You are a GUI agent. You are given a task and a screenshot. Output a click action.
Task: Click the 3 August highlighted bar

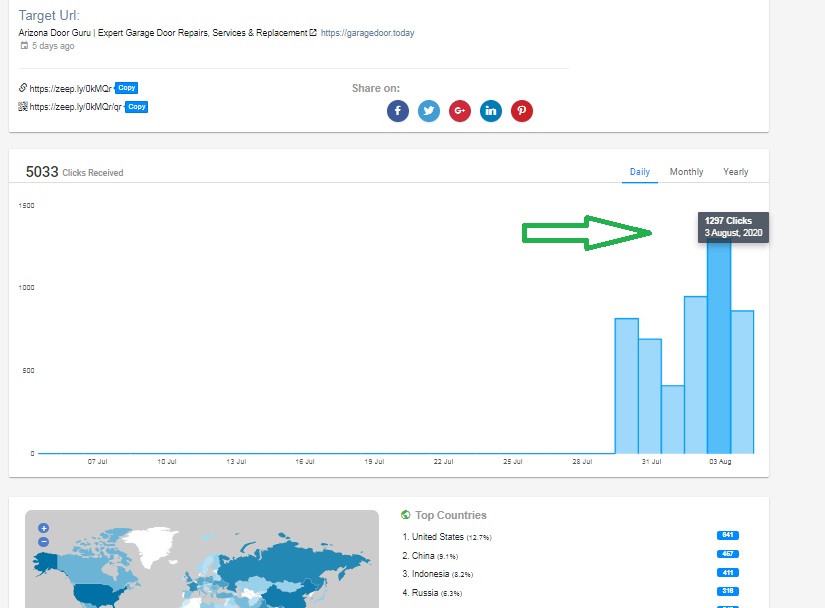[x=719, y=350]
